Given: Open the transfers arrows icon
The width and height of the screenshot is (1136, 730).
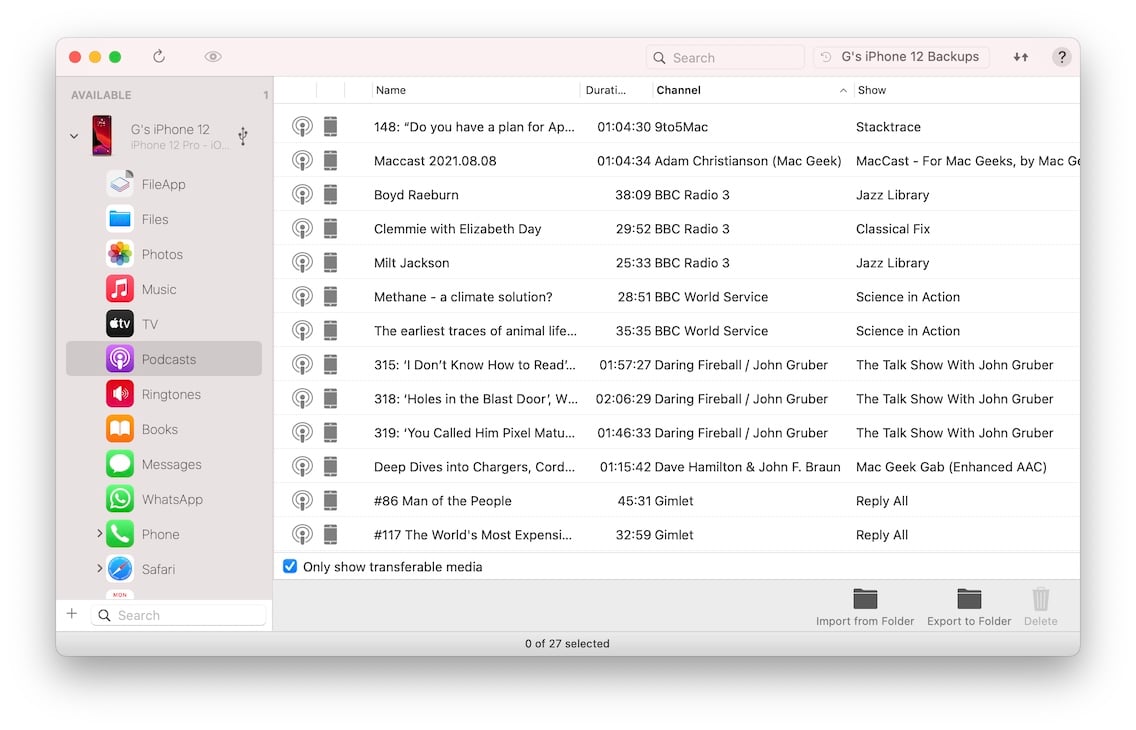Looking at the screenshot, I should (1021, 56).
